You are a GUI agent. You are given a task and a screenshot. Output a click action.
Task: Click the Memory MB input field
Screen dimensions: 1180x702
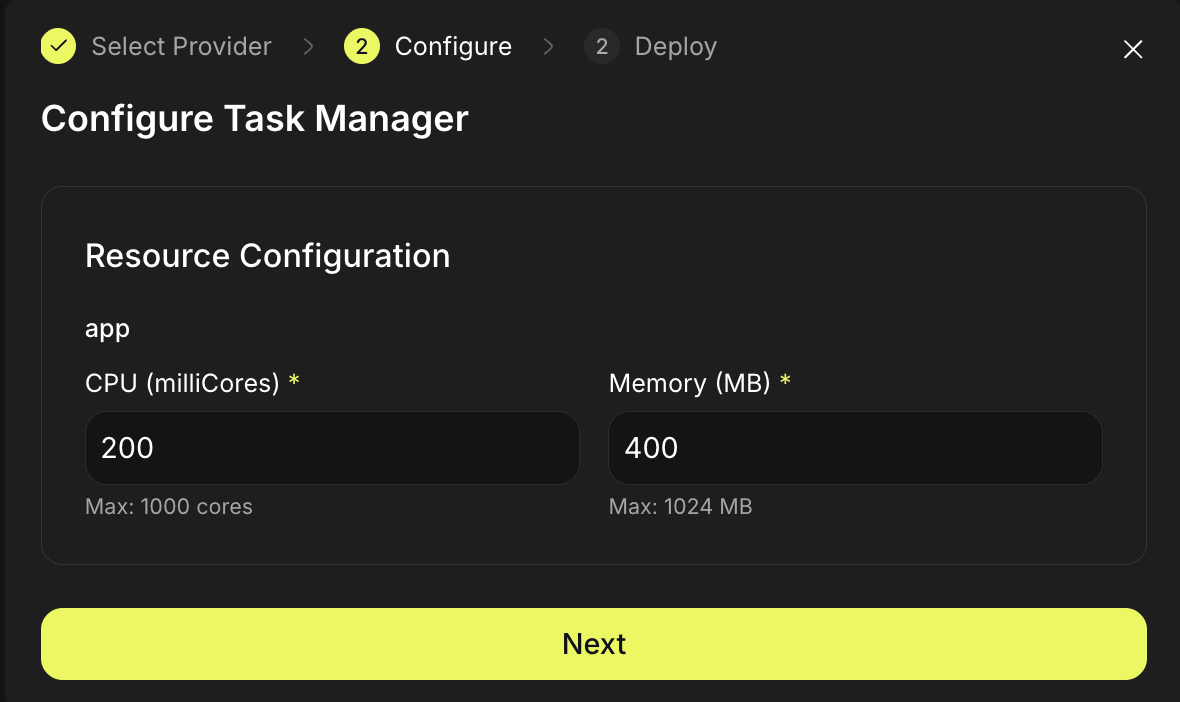click(x=855, y=448)
